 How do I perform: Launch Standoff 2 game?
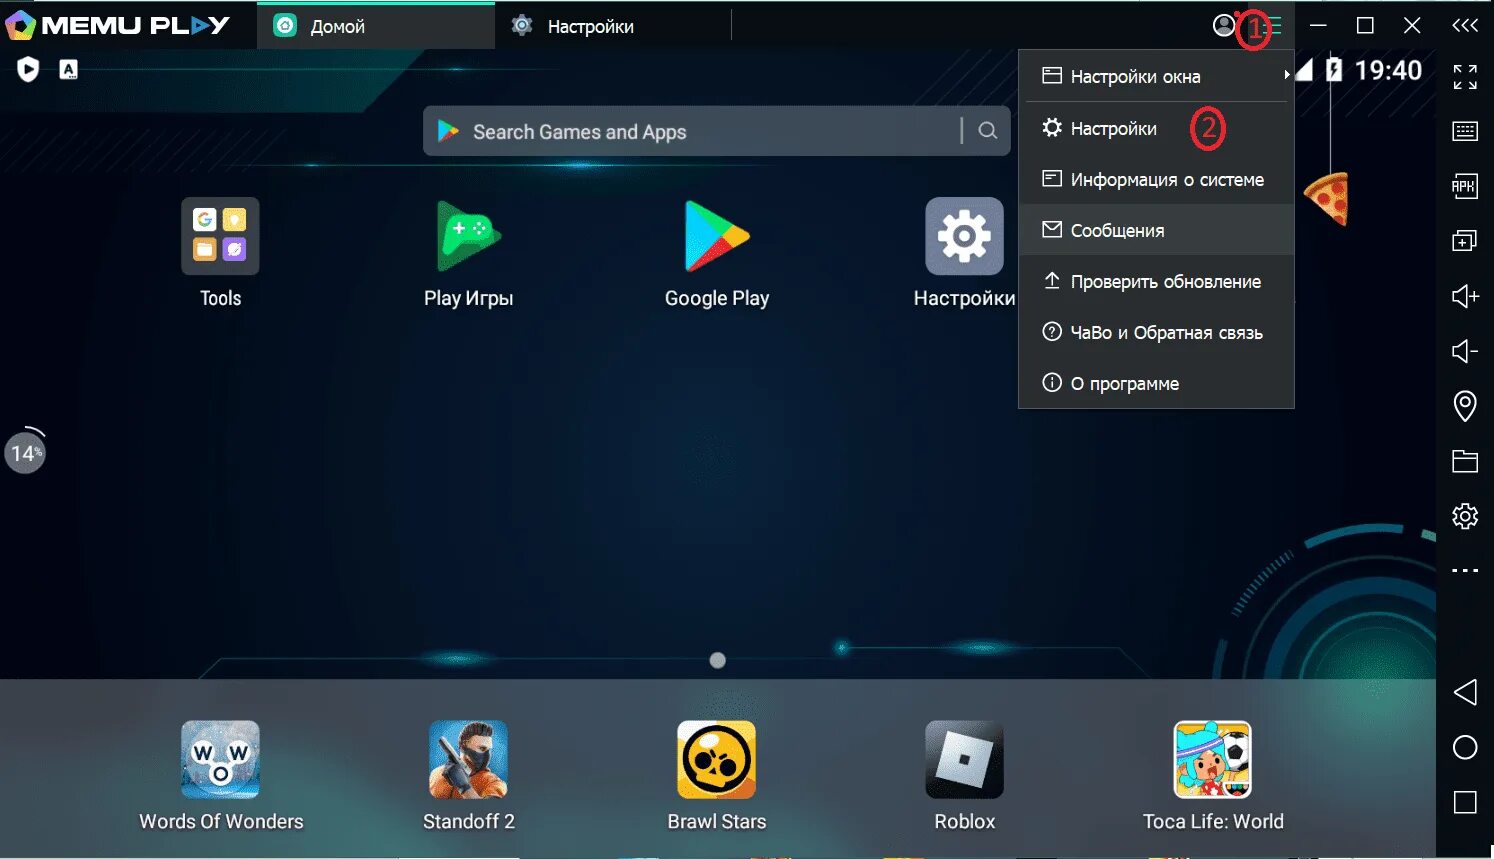pos(468,760)
